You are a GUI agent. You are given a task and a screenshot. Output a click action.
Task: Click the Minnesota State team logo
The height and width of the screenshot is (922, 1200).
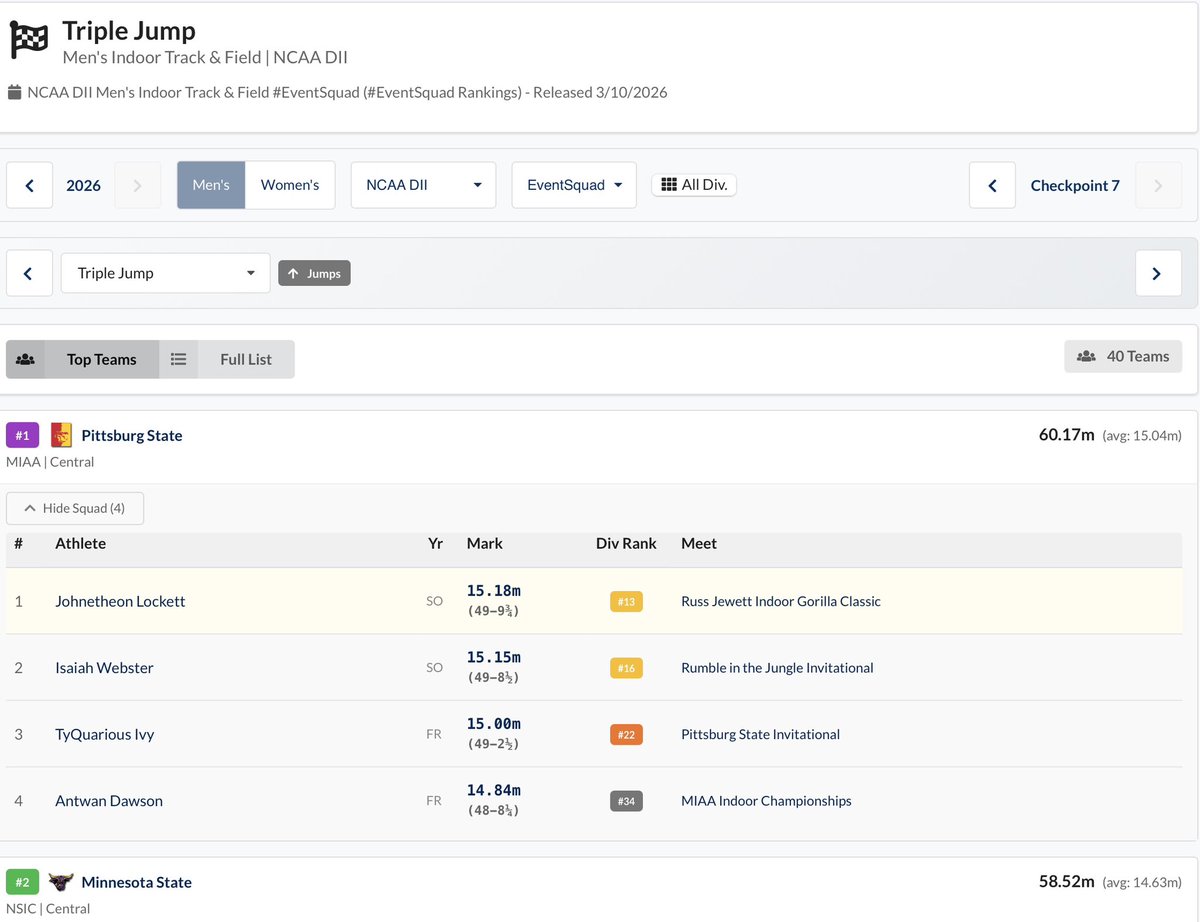(61, 882)
